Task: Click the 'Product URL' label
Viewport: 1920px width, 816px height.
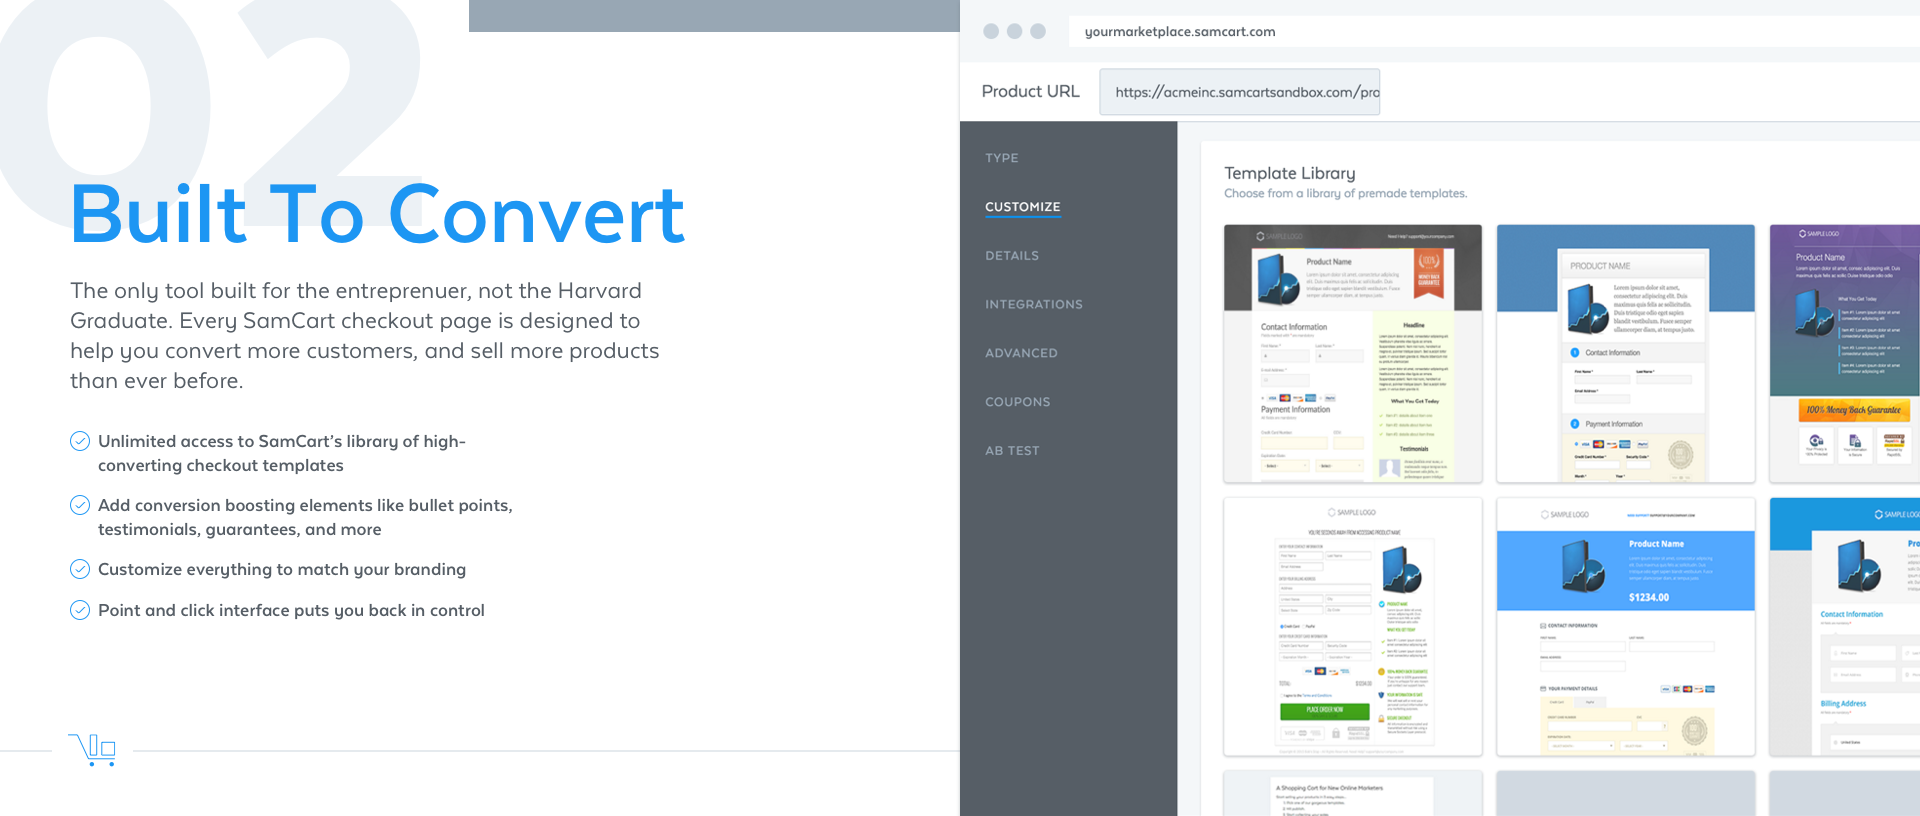Action: click(1031, 91)
